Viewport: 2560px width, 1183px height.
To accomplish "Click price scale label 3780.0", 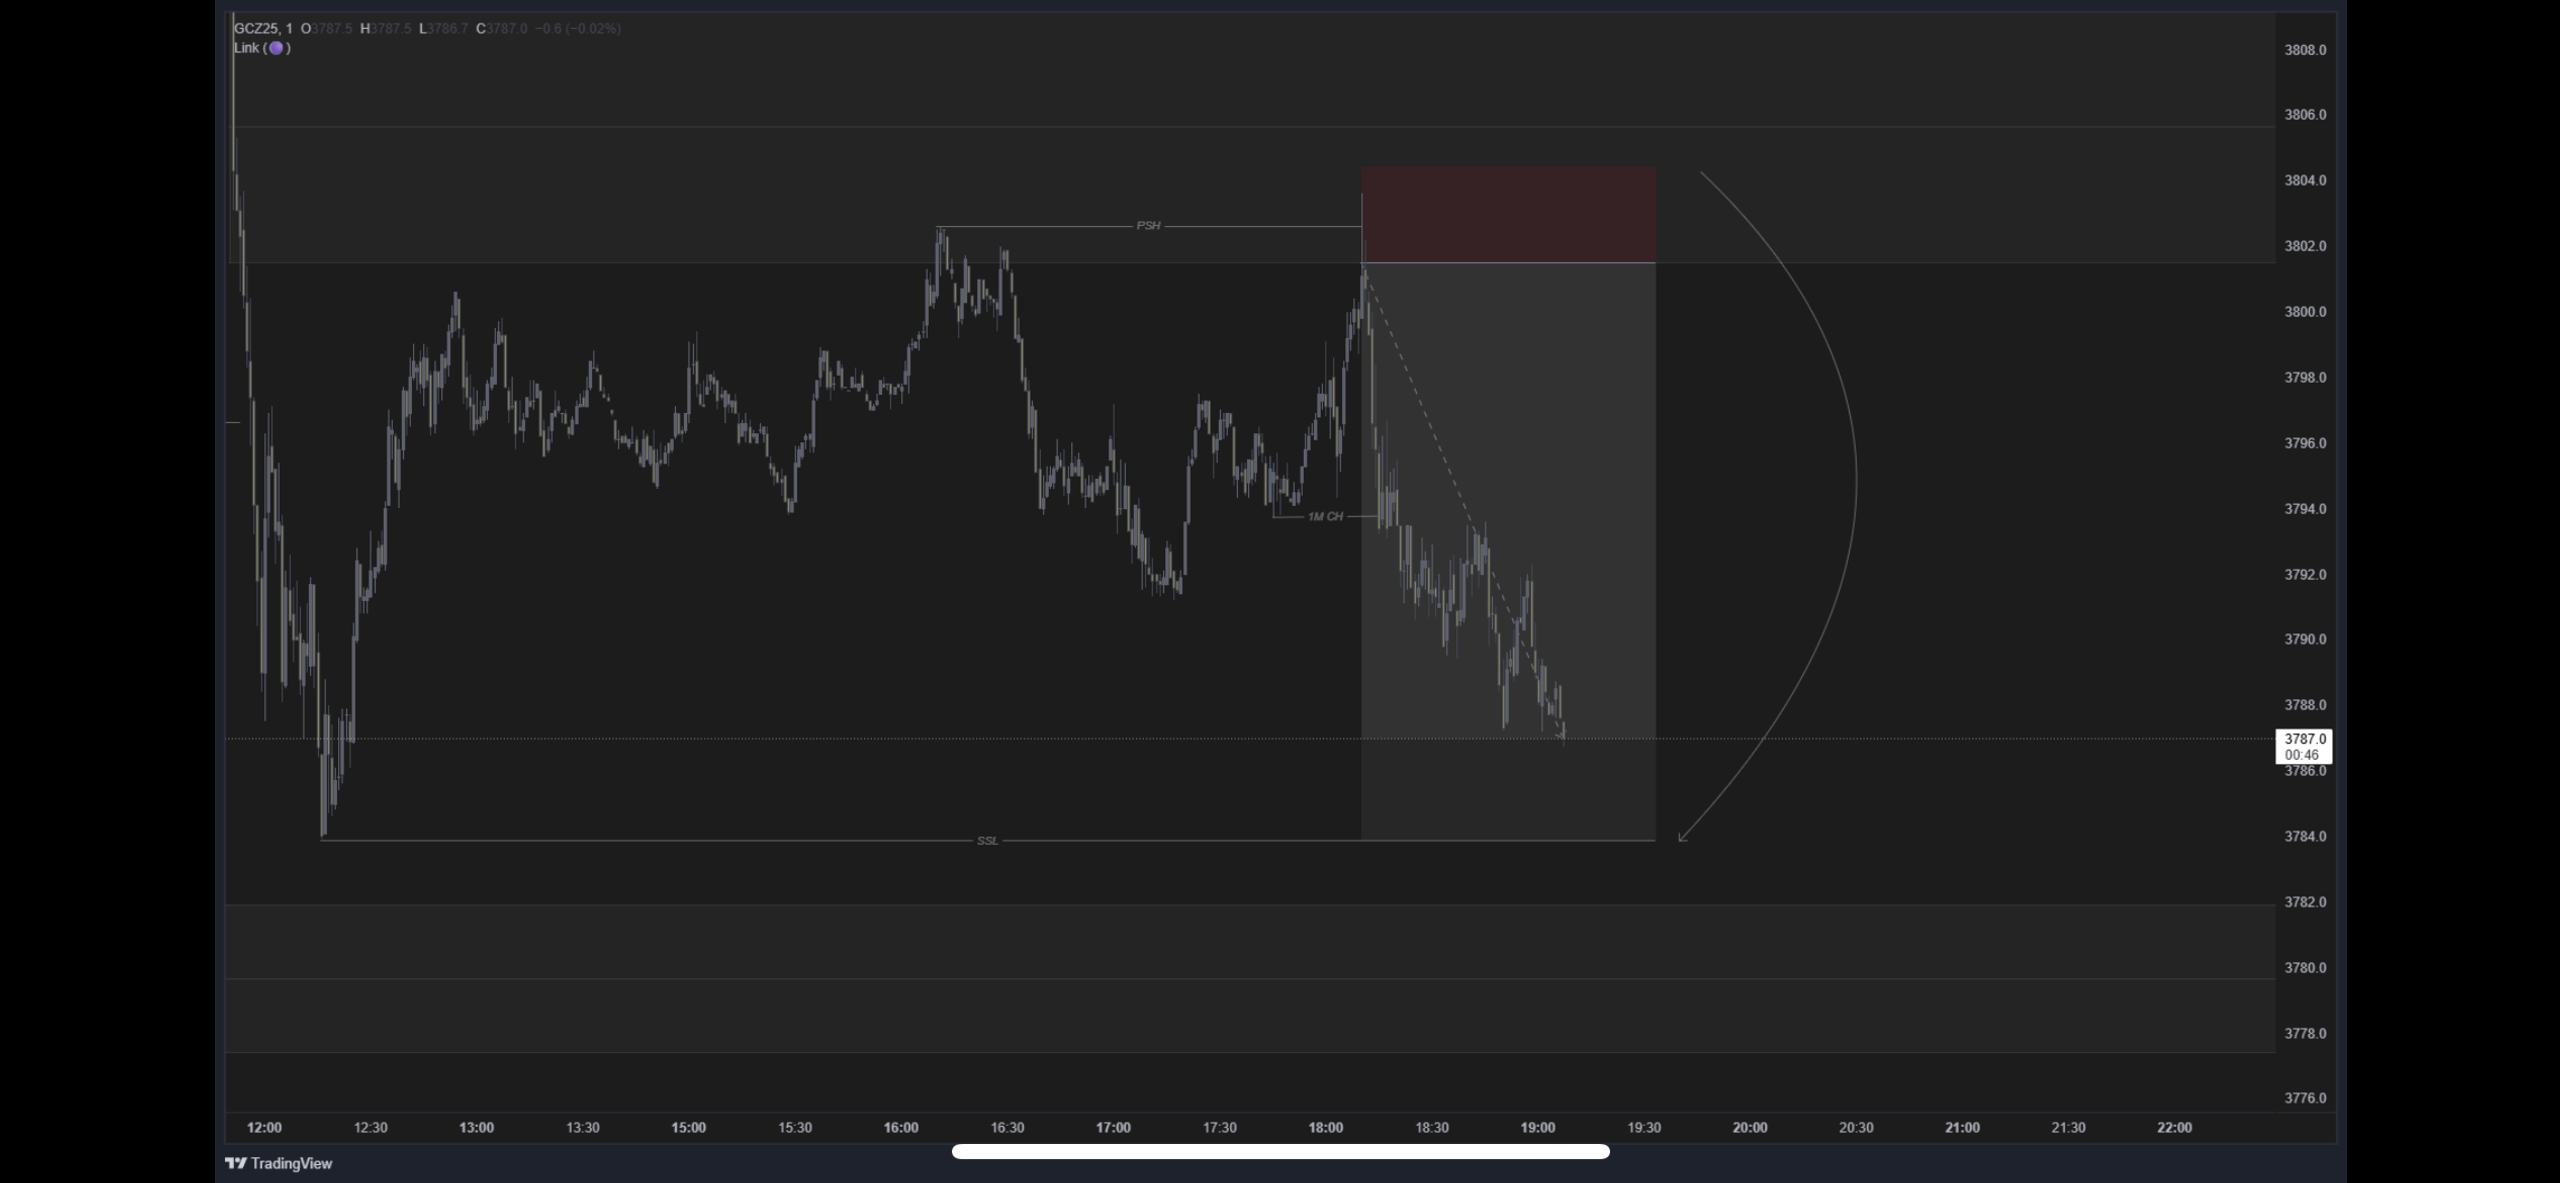I will click(2305, 968).
